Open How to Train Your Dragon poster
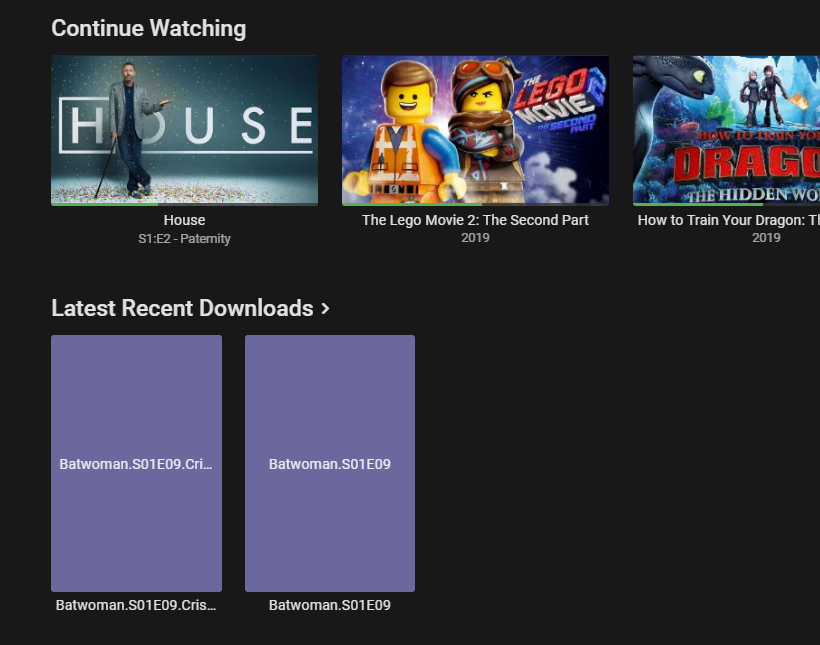The width and height of the screenshot is (820, 645). tap(726, 130)
